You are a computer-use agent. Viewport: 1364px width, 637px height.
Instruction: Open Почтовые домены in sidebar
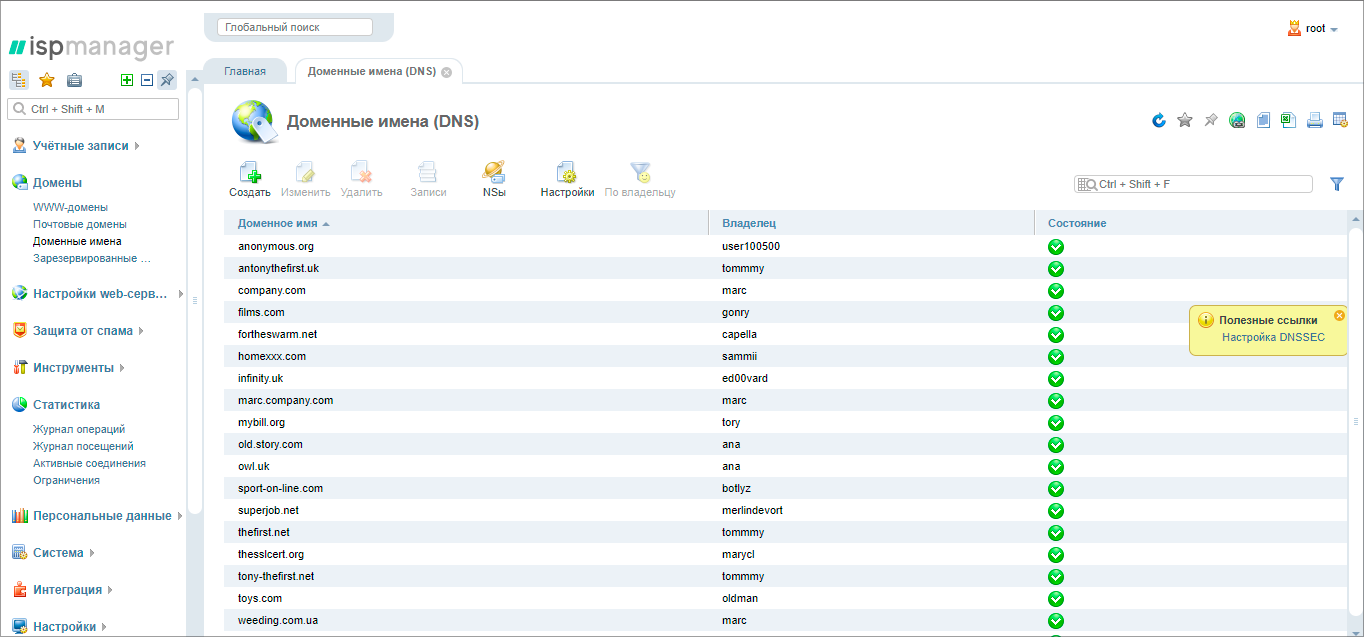click(80, 224)
